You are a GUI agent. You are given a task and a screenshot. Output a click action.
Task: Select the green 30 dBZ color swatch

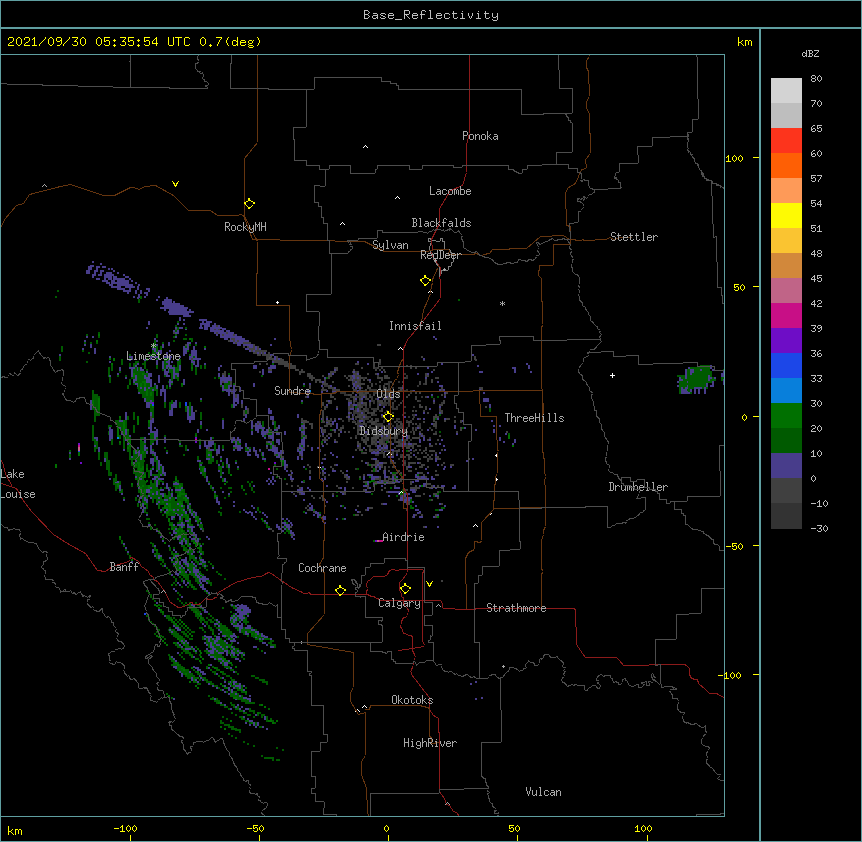(786, 416)
